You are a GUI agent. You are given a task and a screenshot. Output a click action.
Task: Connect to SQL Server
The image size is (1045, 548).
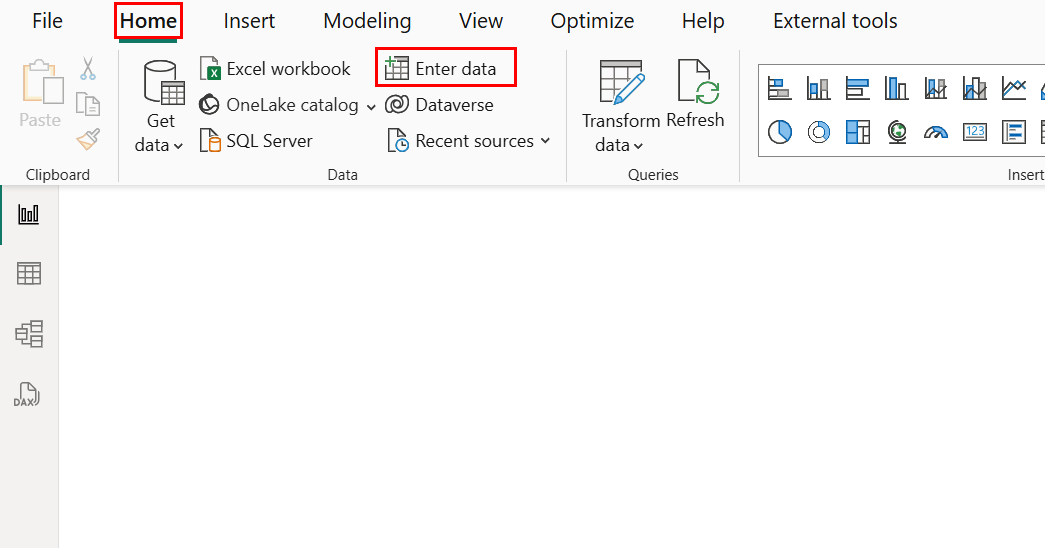click(257, 141)
